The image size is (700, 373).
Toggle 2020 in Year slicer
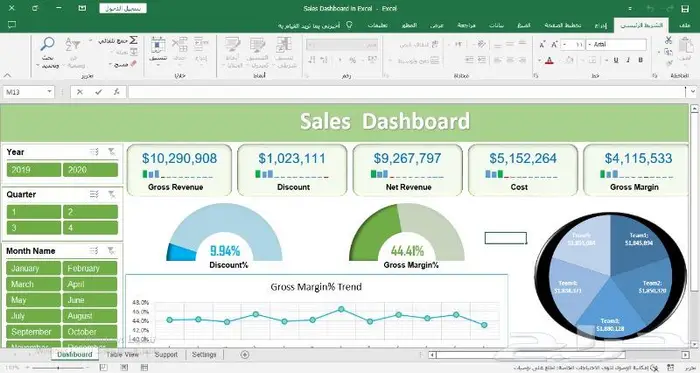90,170
